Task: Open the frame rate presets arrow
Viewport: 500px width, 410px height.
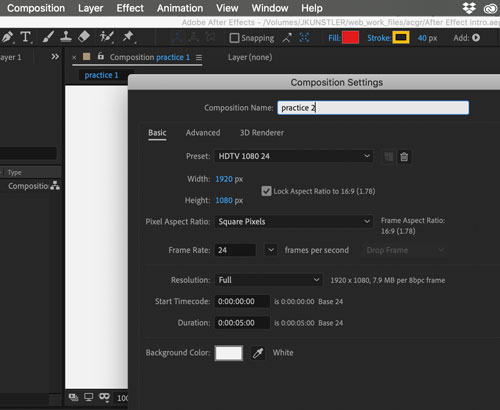Action: 271,250
